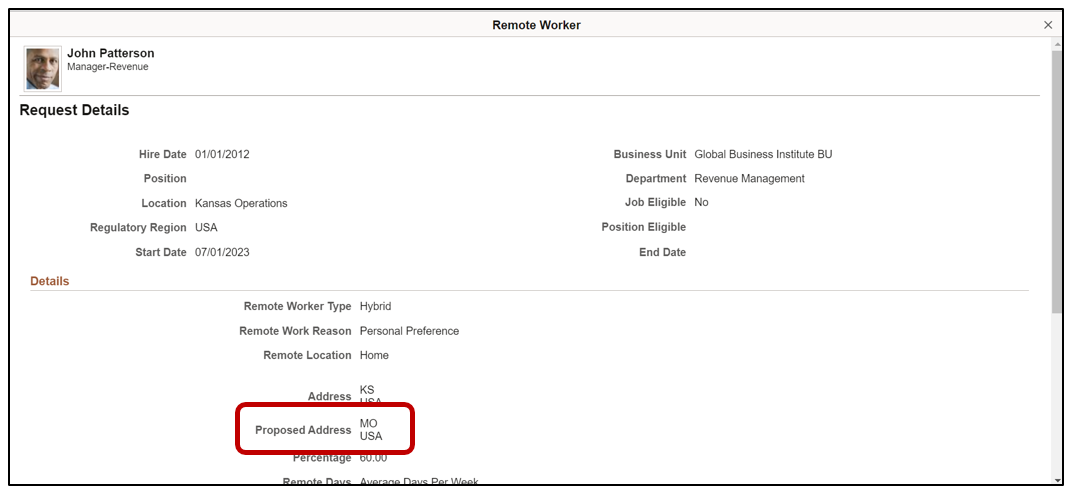Click the Manager-Revenue job title

(108, 67)
